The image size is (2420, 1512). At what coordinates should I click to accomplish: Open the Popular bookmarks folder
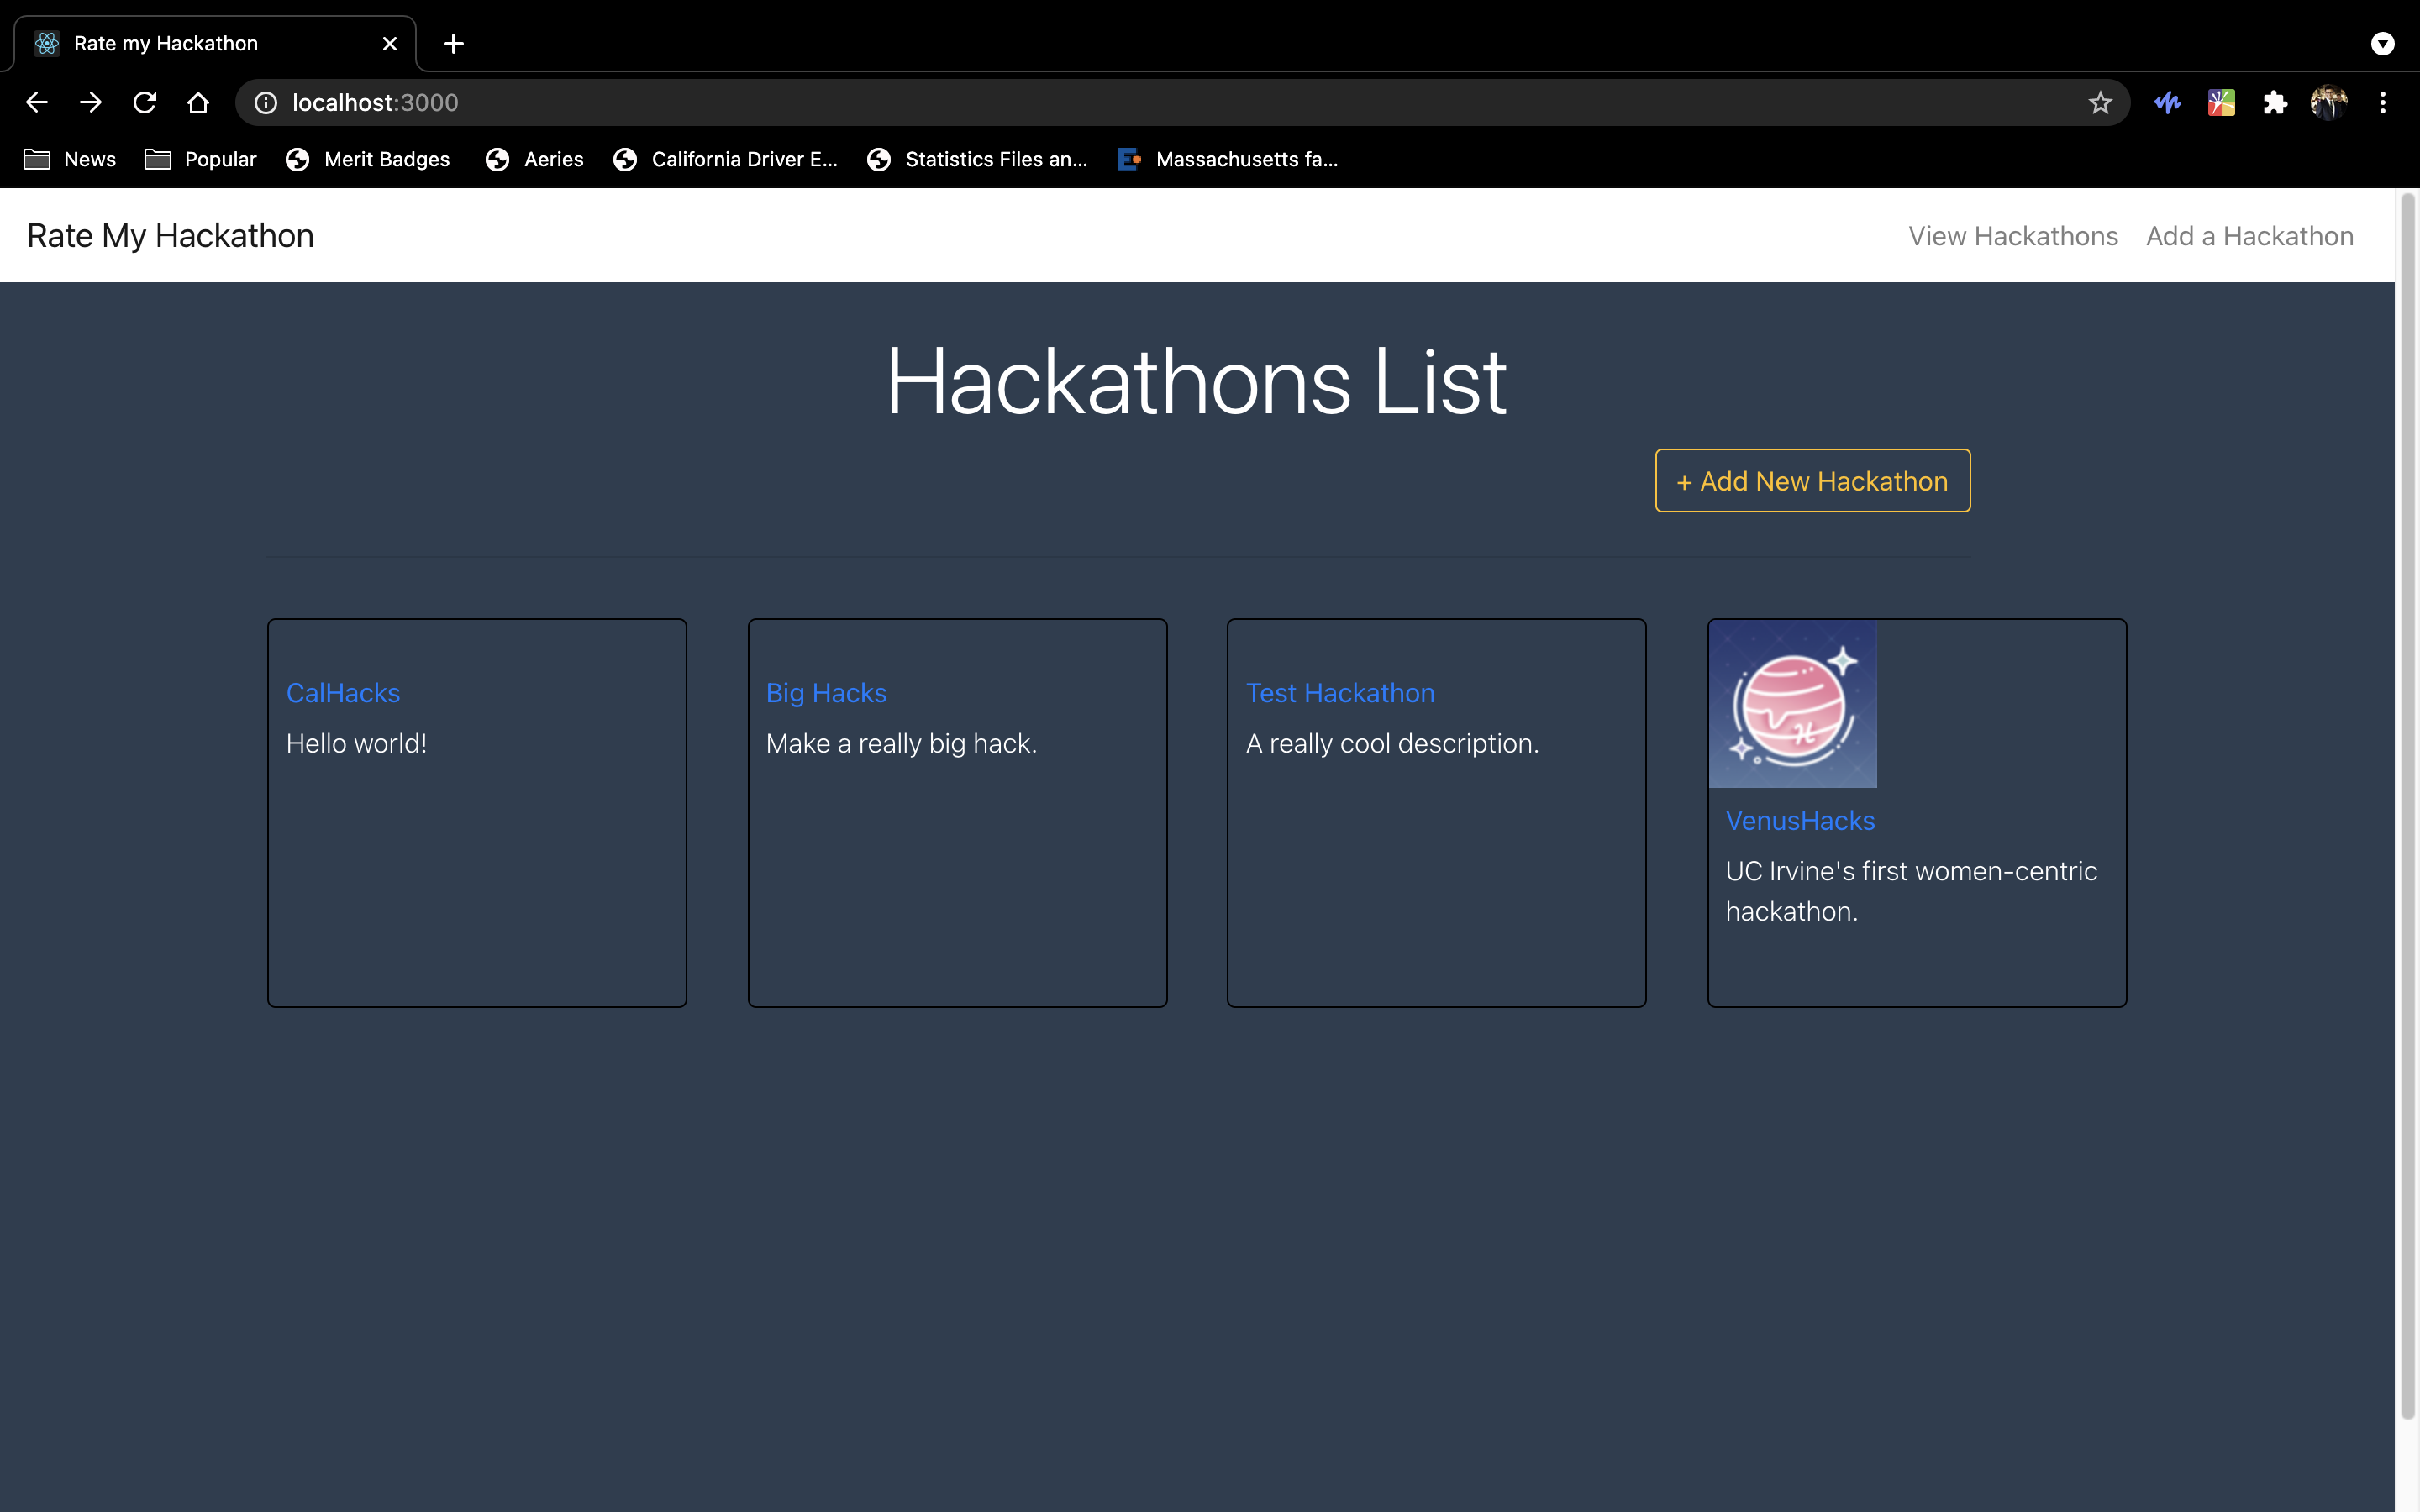201,159
